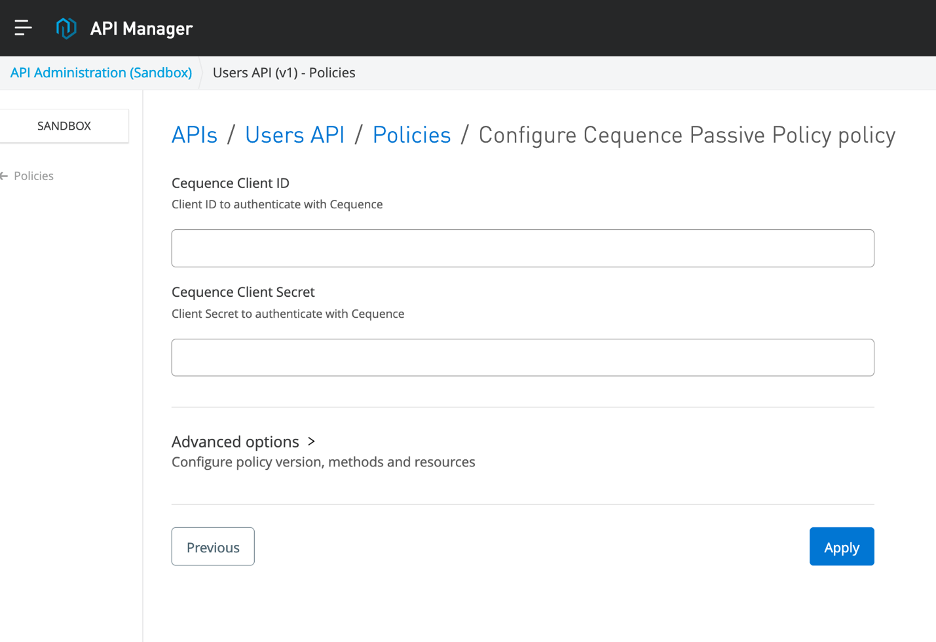Click the API Manager title text
The image size is (936, 642).
coord(141,29)
